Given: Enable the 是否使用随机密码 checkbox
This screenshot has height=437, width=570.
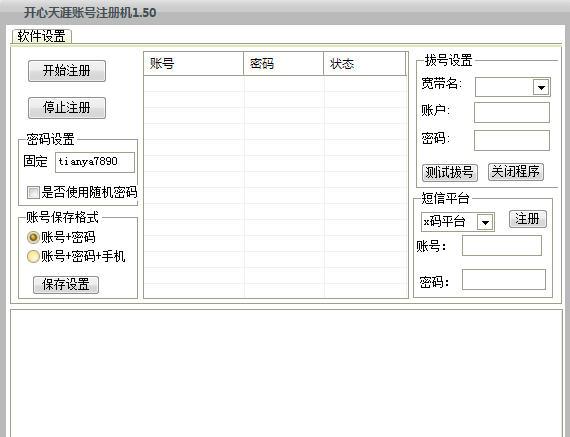Looking at the screenshot, I should tap(33, 192).
